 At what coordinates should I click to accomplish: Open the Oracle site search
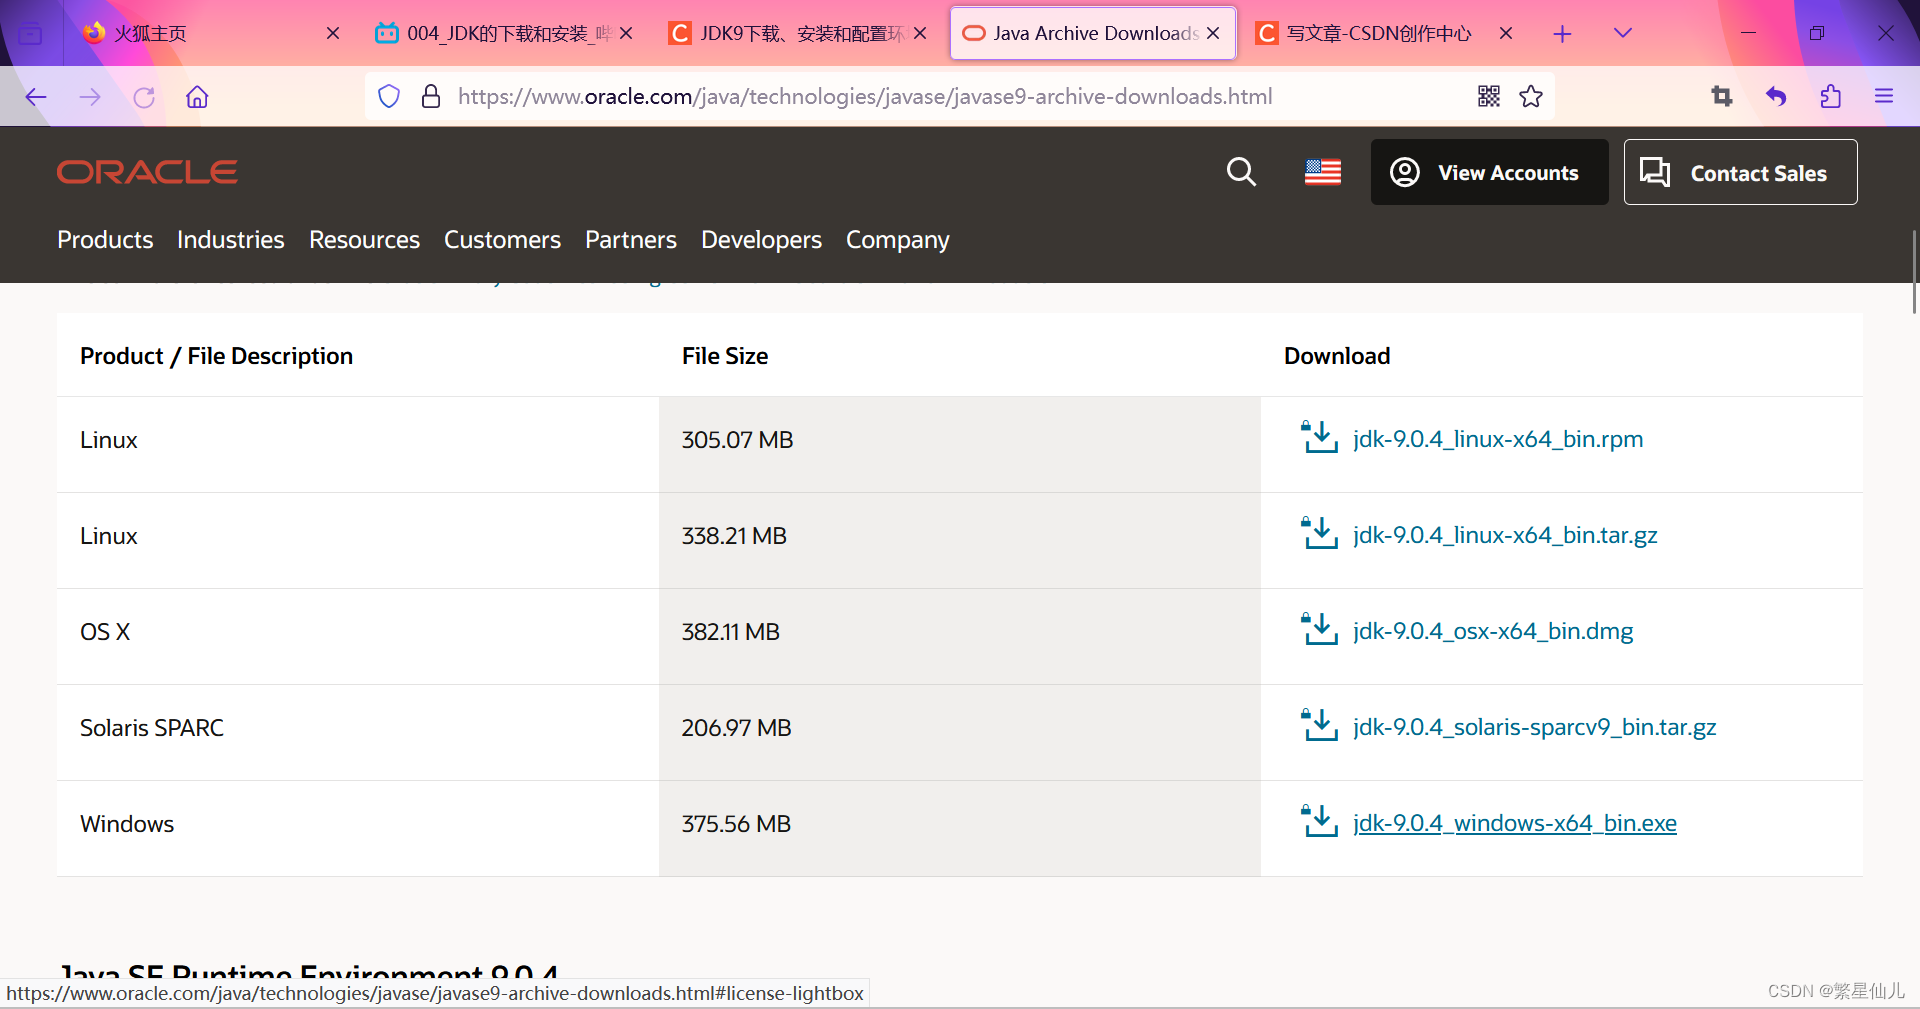click(x=1241, y=172)
